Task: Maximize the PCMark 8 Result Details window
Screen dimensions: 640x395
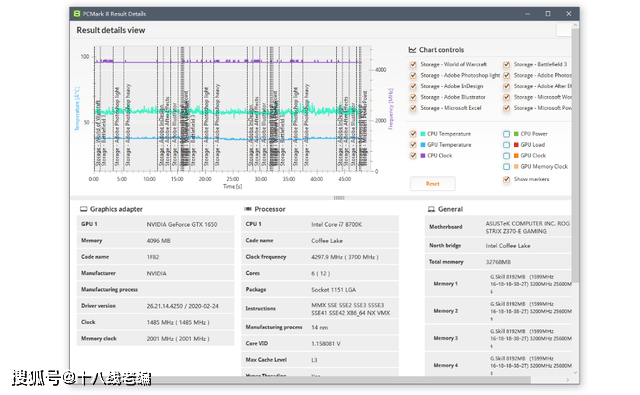Action: 548,13
